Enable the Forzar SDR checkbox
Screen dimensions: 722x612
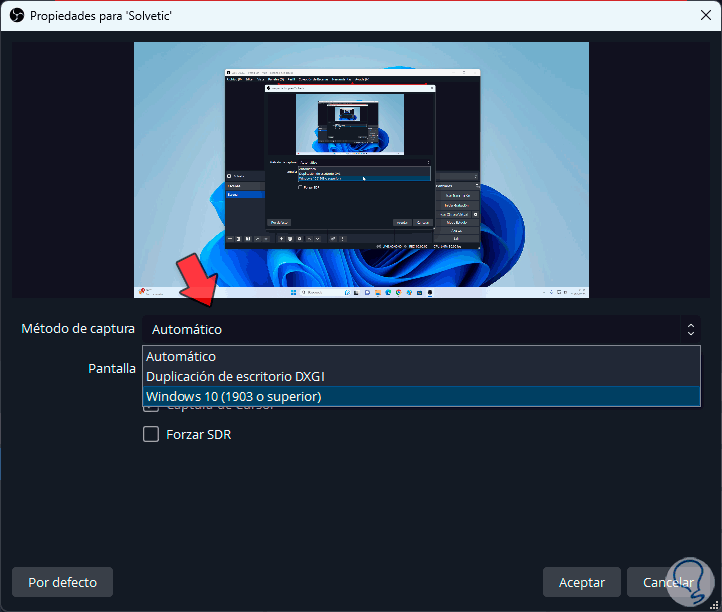tap(151, 434)
